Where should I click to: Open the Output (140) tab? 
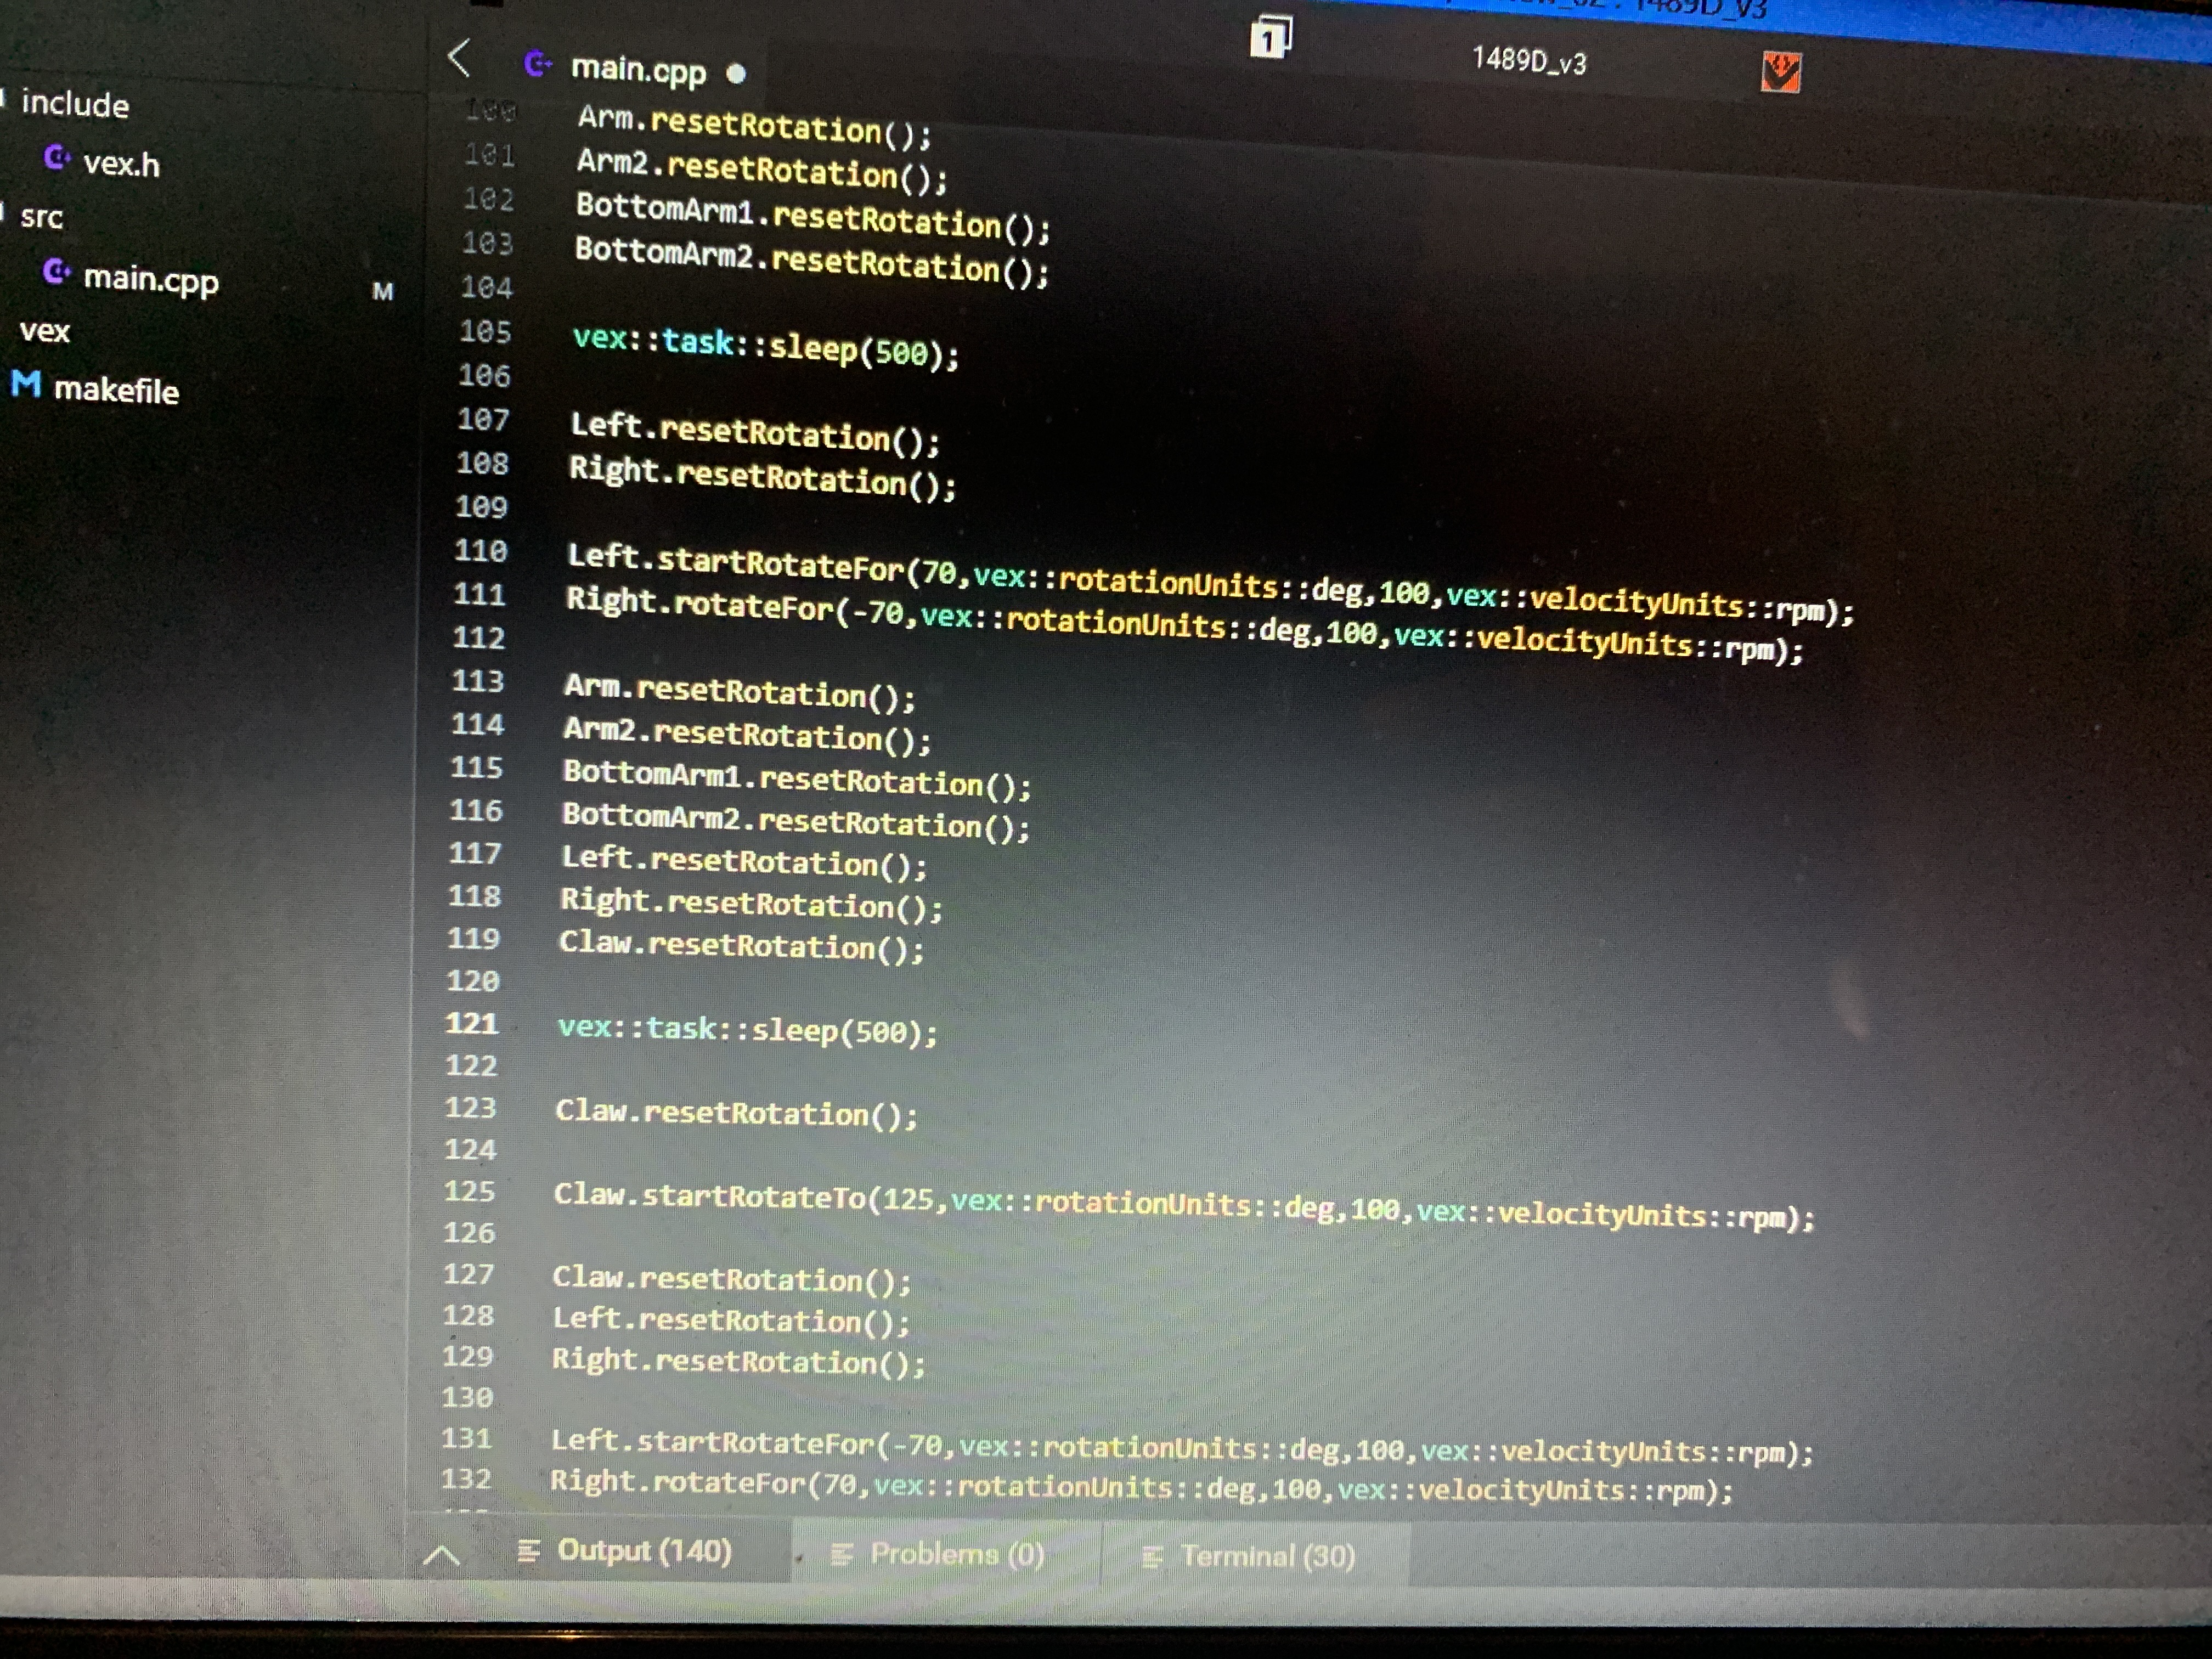[x=644, y=1551]
